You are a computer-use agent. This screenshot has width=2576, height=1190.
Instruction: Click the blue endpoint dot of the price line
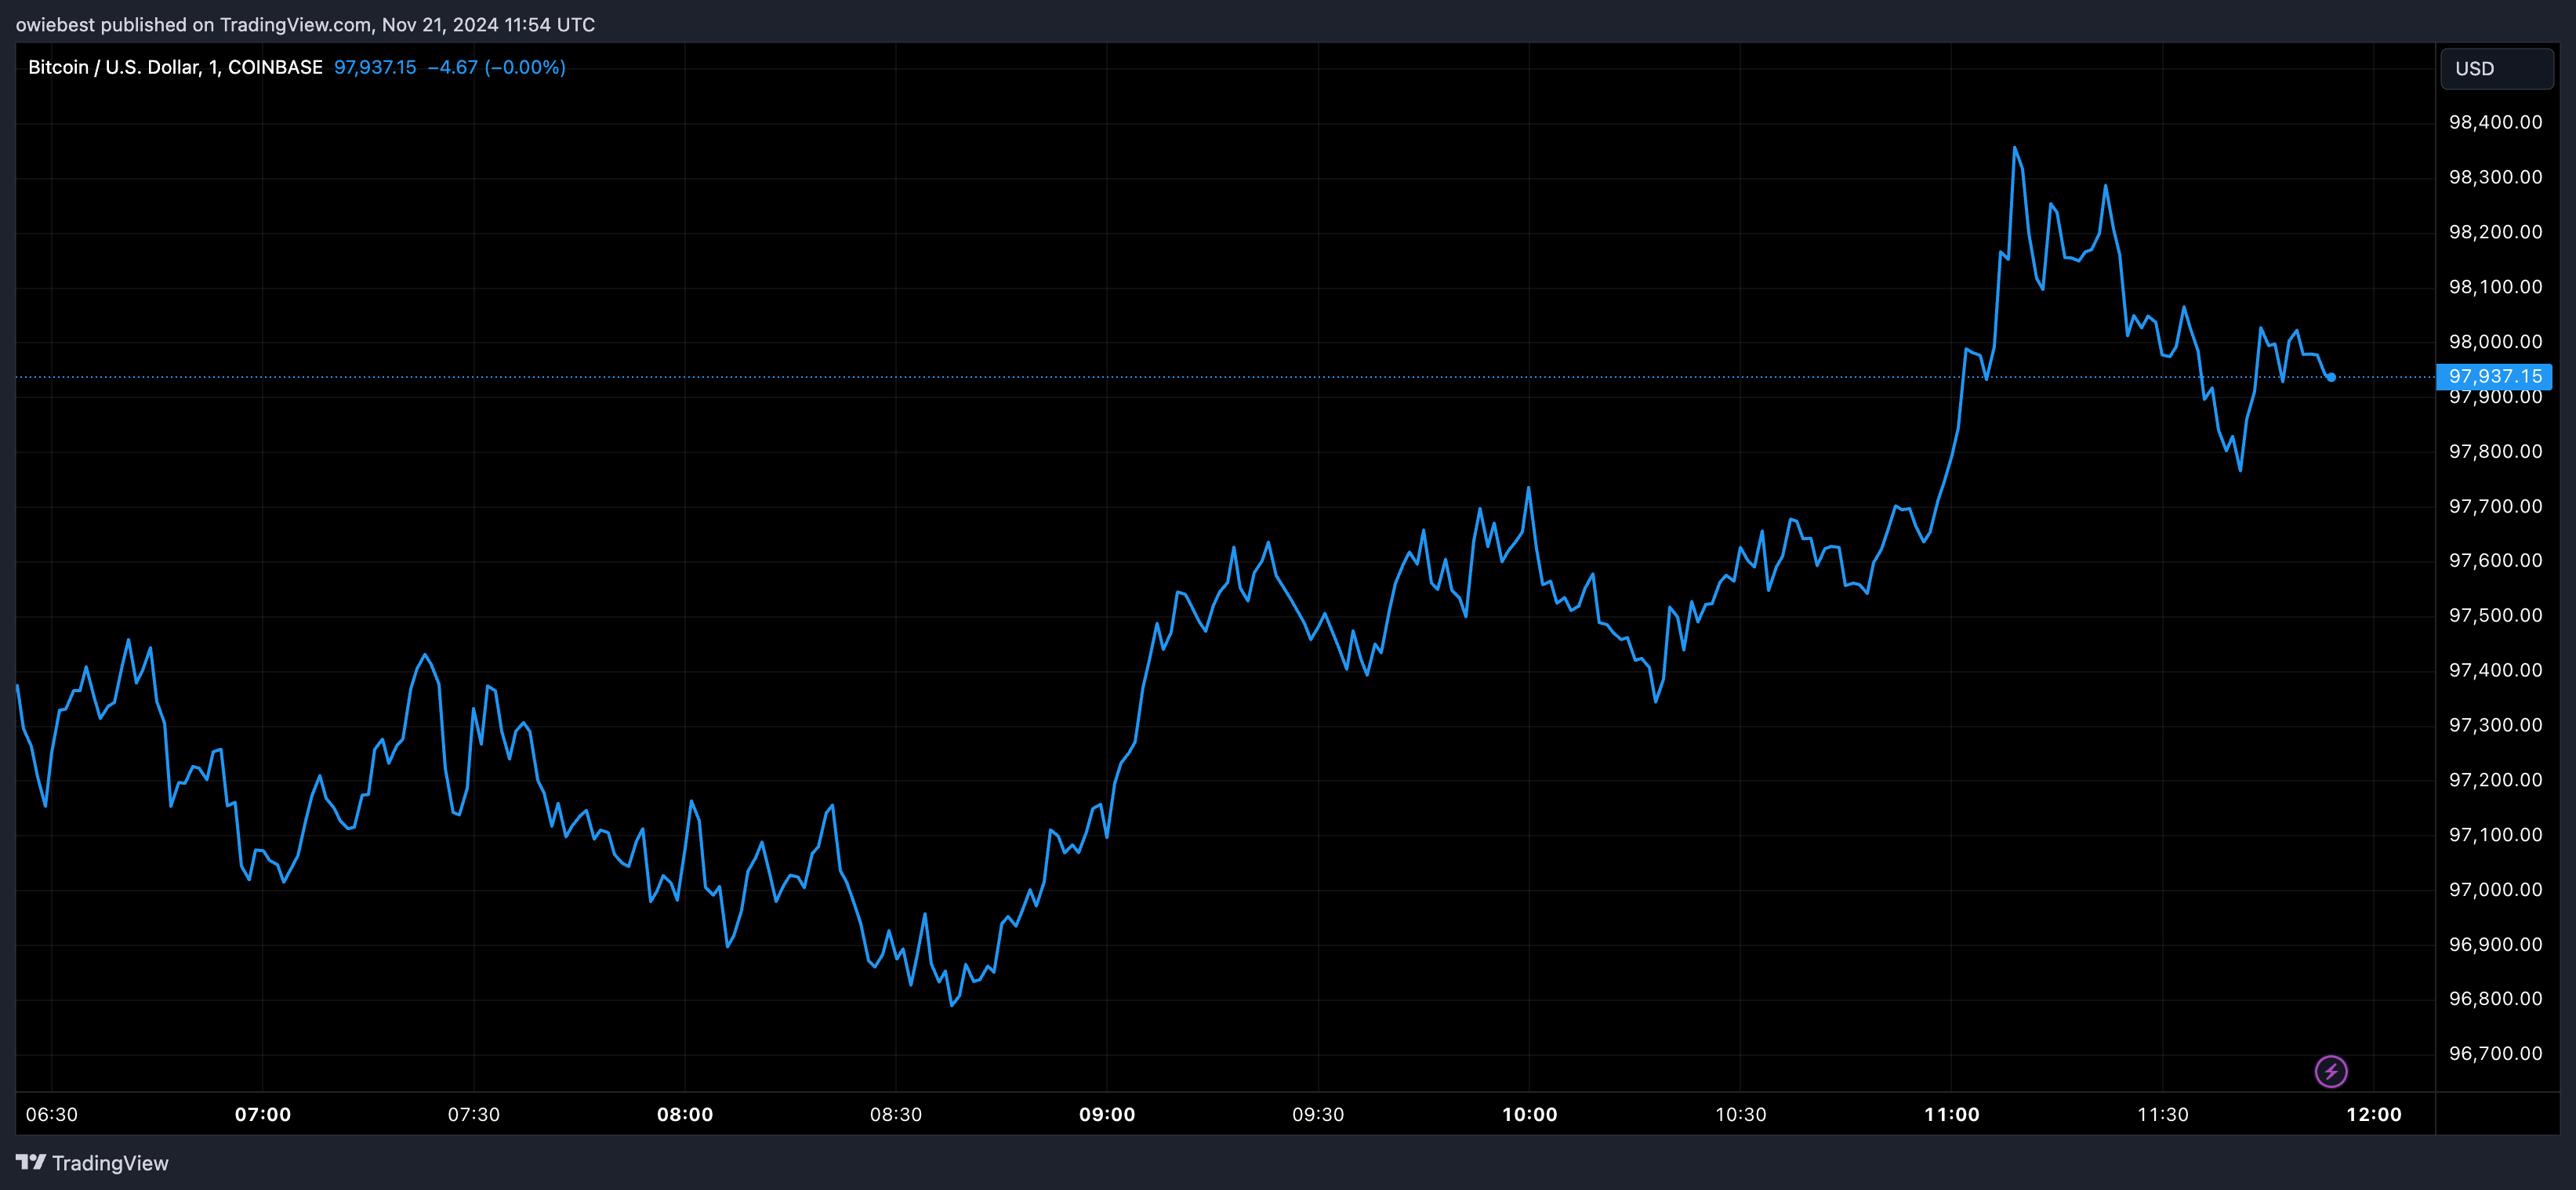click(2329, 377)
